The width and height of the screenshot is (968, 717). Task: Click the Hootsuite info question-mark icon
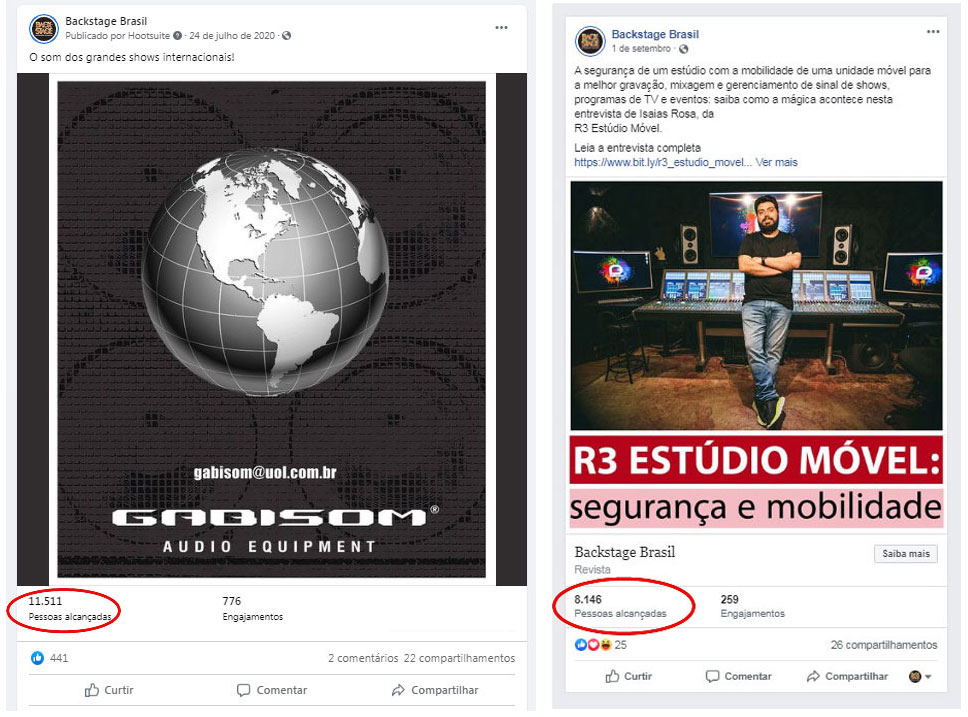pos(177,36)
